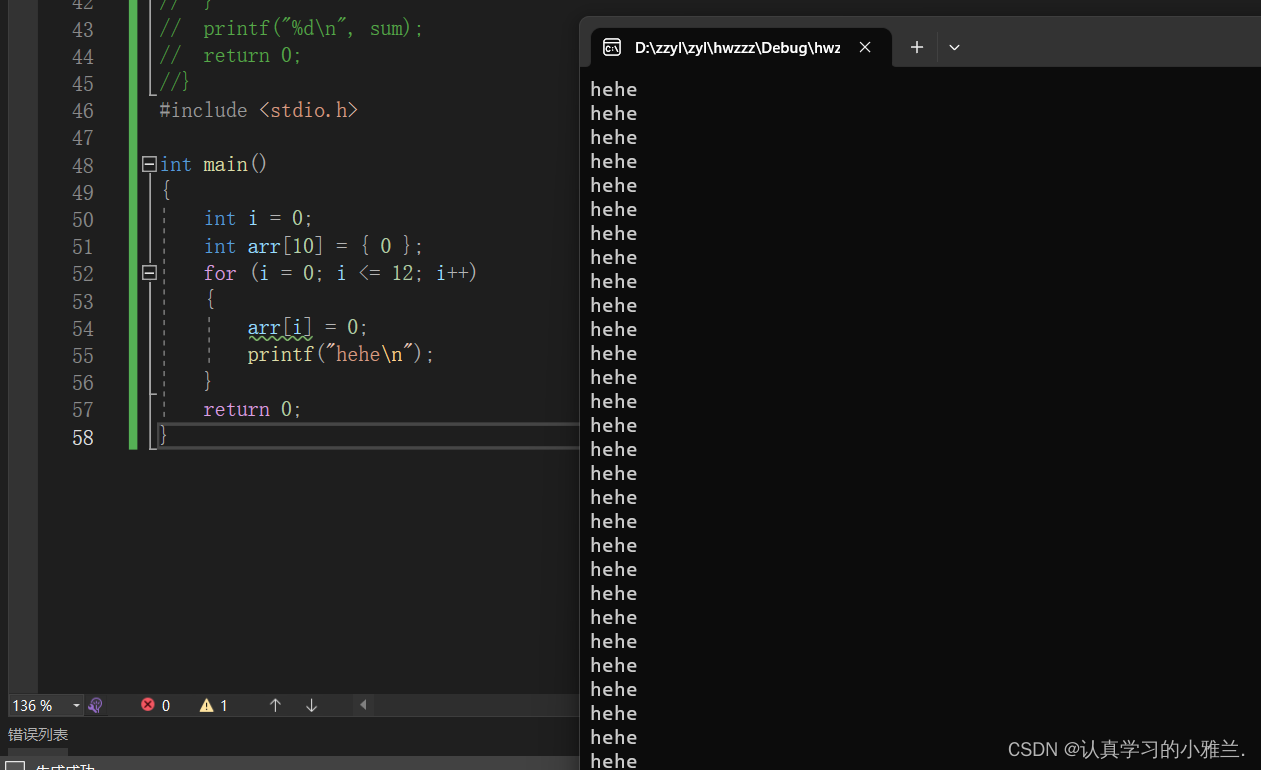1261x770 pixels.
Task: Click line number 58 in the gutter
Action: [x=83, y=438]
